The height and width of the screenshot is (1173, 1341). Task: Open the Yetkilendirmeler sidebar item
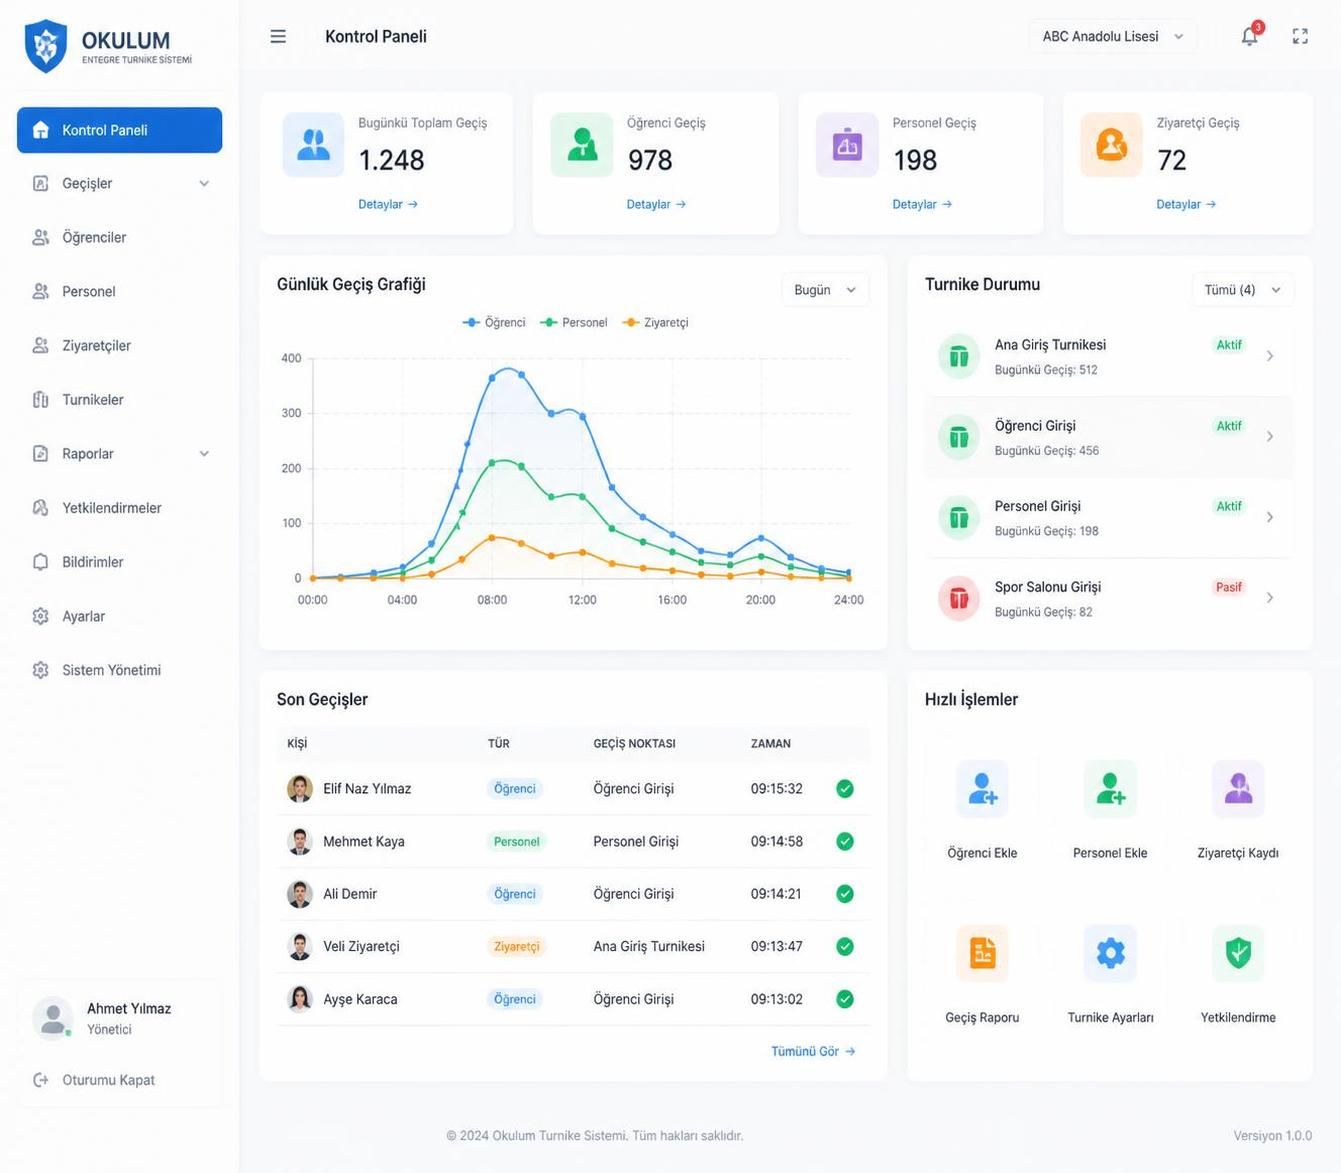point(120,507)
